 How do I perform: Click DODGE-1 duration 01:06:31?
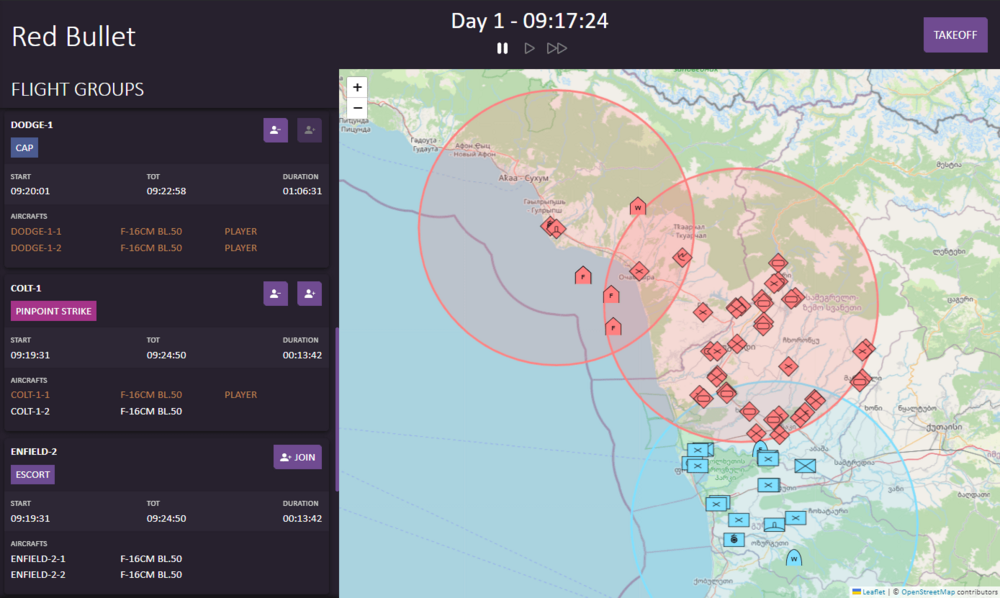(302, 191)
